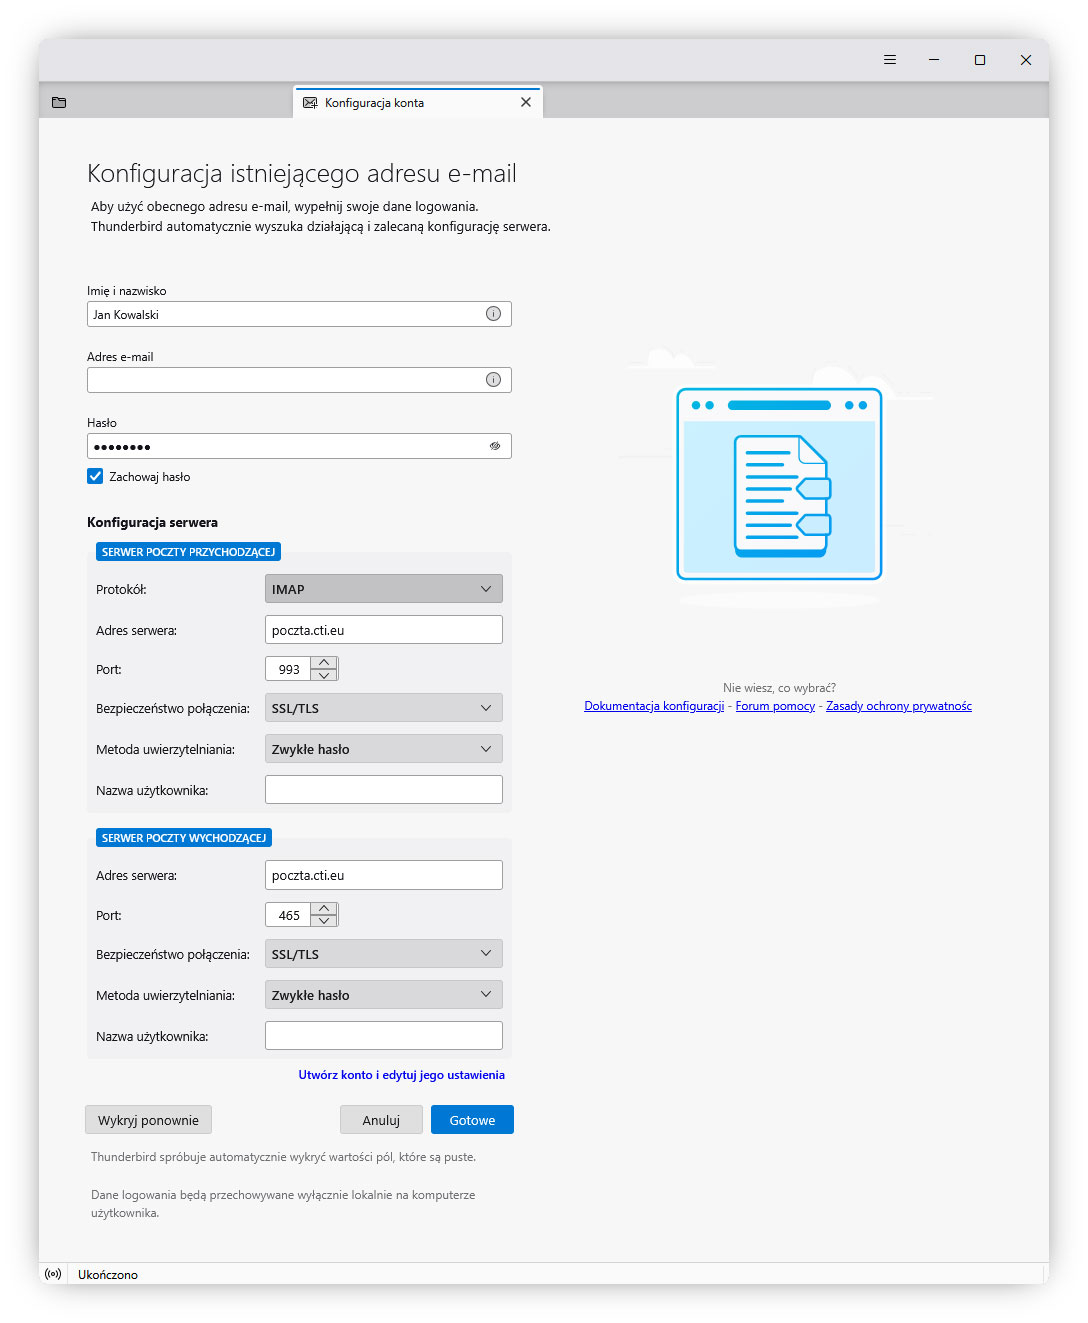This screenshot has height=1323, width=1088.
Task: Open the Protokół dropdown showing IMAP
Action: (x=383, y=588)
